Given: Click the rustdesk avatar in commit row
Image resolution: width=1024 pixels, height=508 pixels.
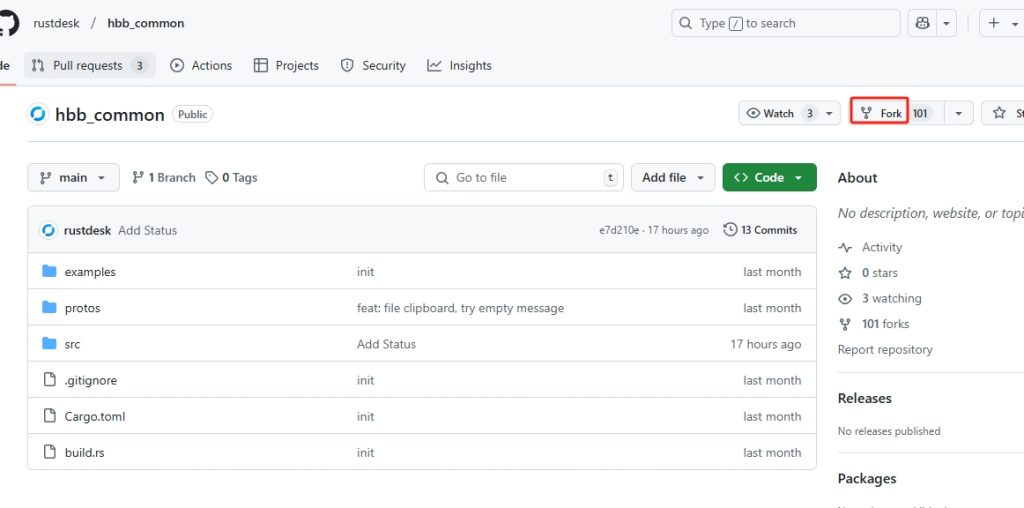Looking at the screenshot, I should coord(48,230).
